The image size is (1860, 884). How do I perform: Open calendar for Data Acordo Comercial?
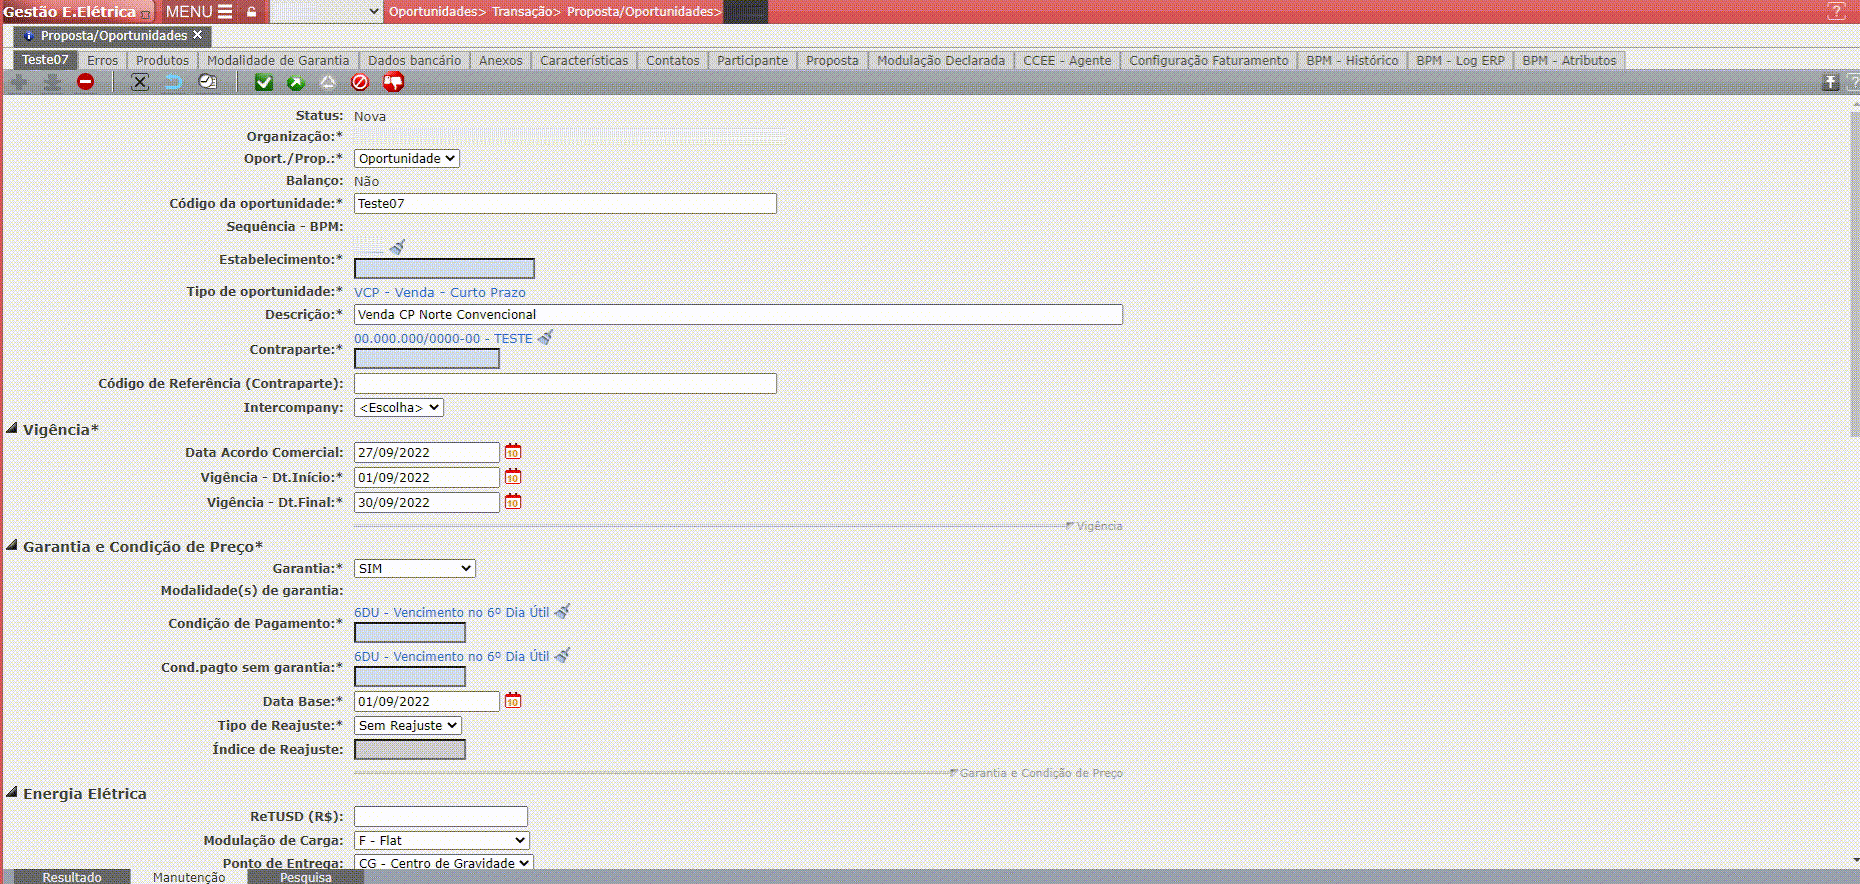(513, 452)
